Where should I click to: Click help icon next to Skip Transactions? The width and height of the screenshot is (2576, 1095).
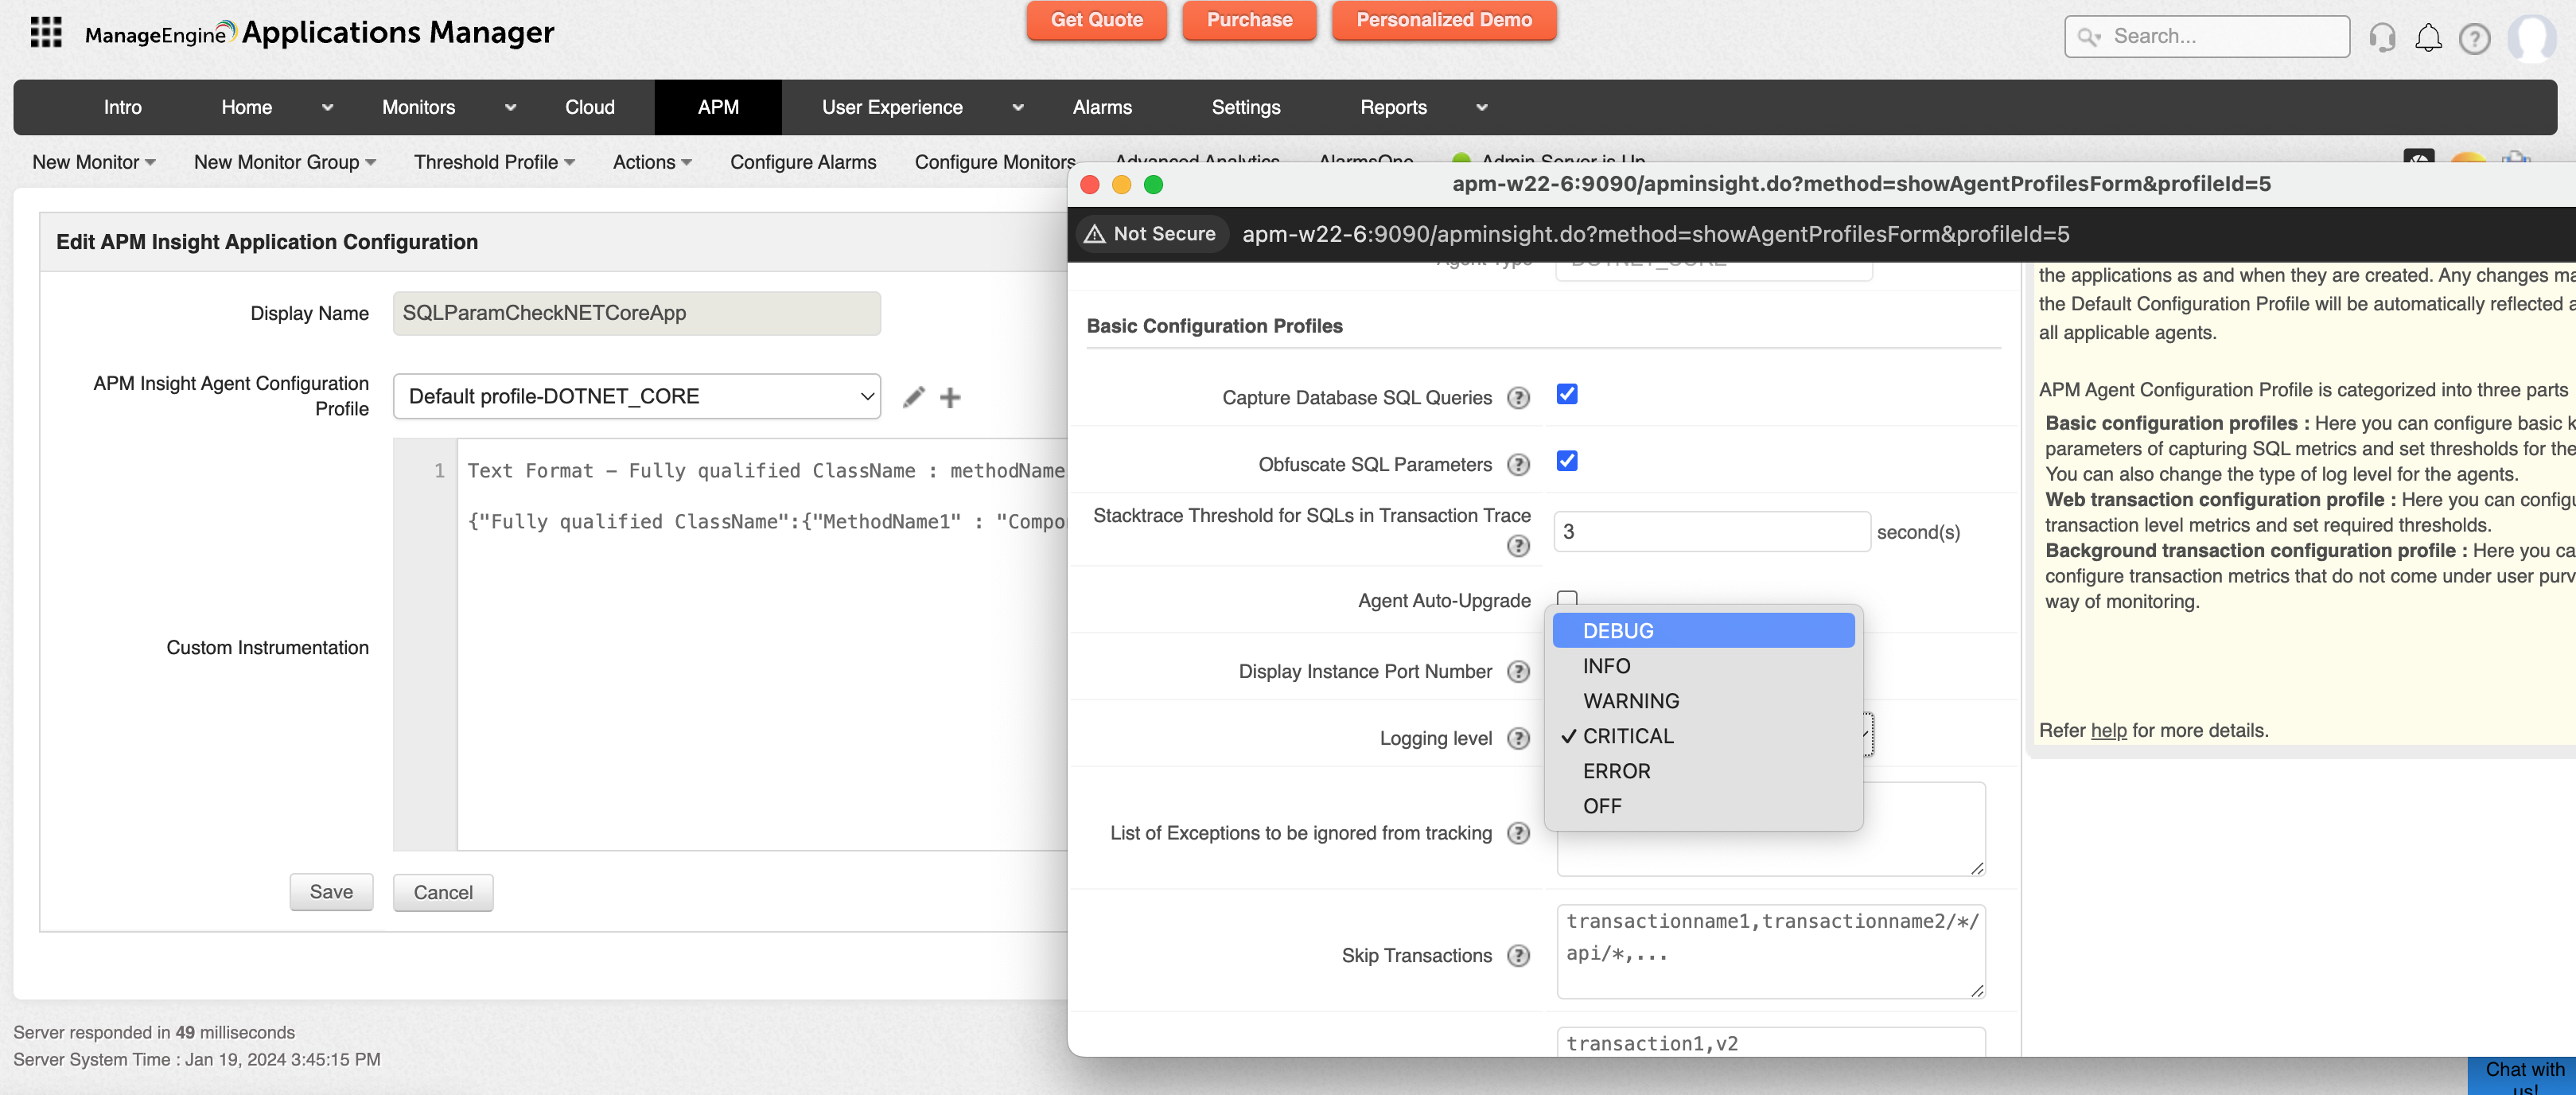point(1518,955)
